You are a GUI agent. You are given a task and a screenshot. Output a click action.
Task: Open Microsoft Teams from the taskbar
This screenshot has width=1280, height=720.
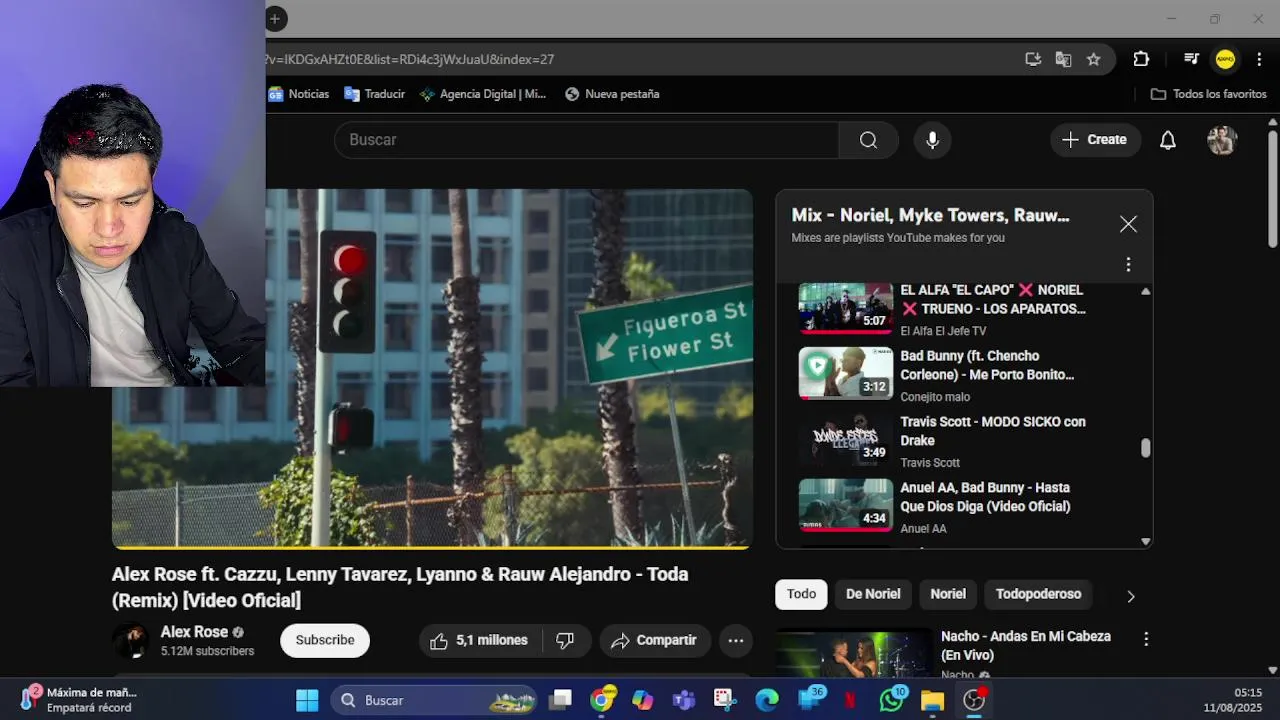coord(684,700)
